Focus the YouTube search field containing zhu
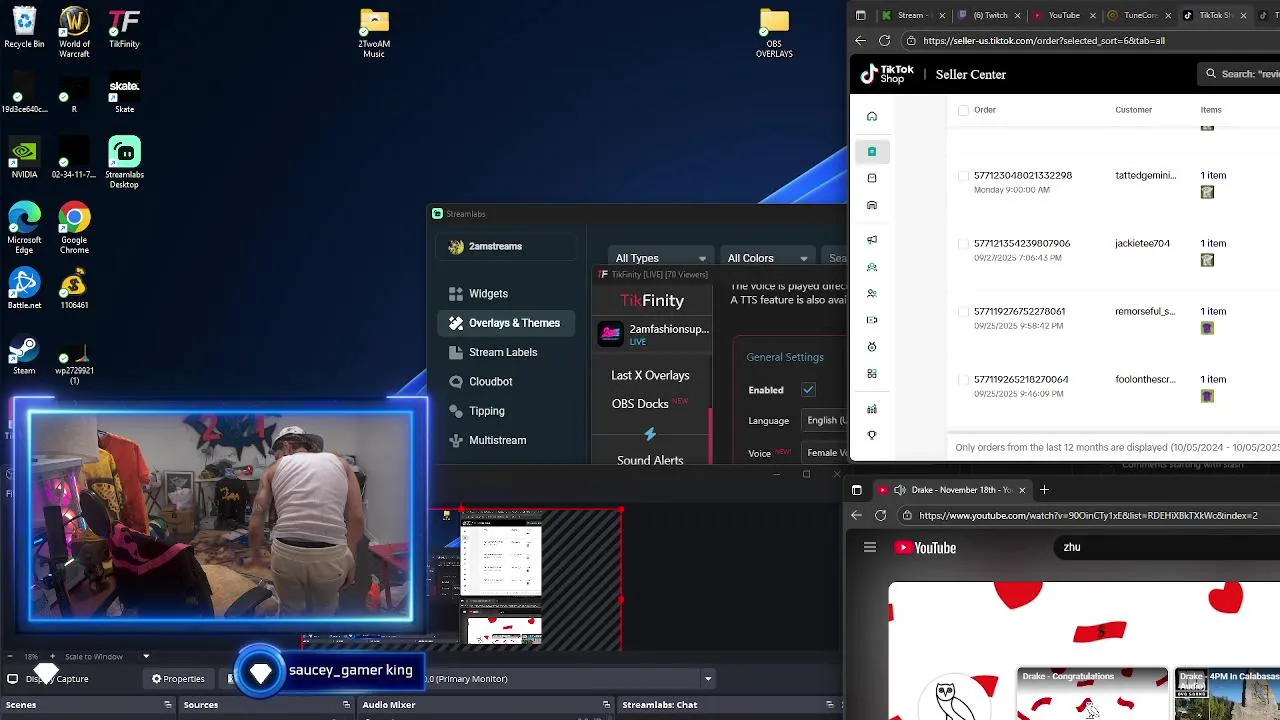This screenshot has width=1280, height=720. tap(1168, 547)
